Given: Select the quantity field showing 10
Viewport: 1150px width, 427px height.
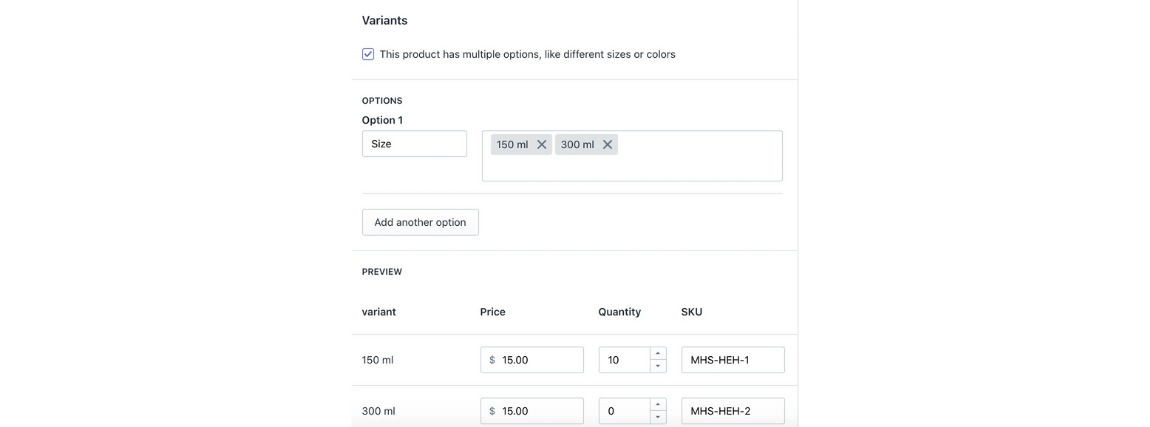Looking at the screenshot, I should (x=624, y=360).
